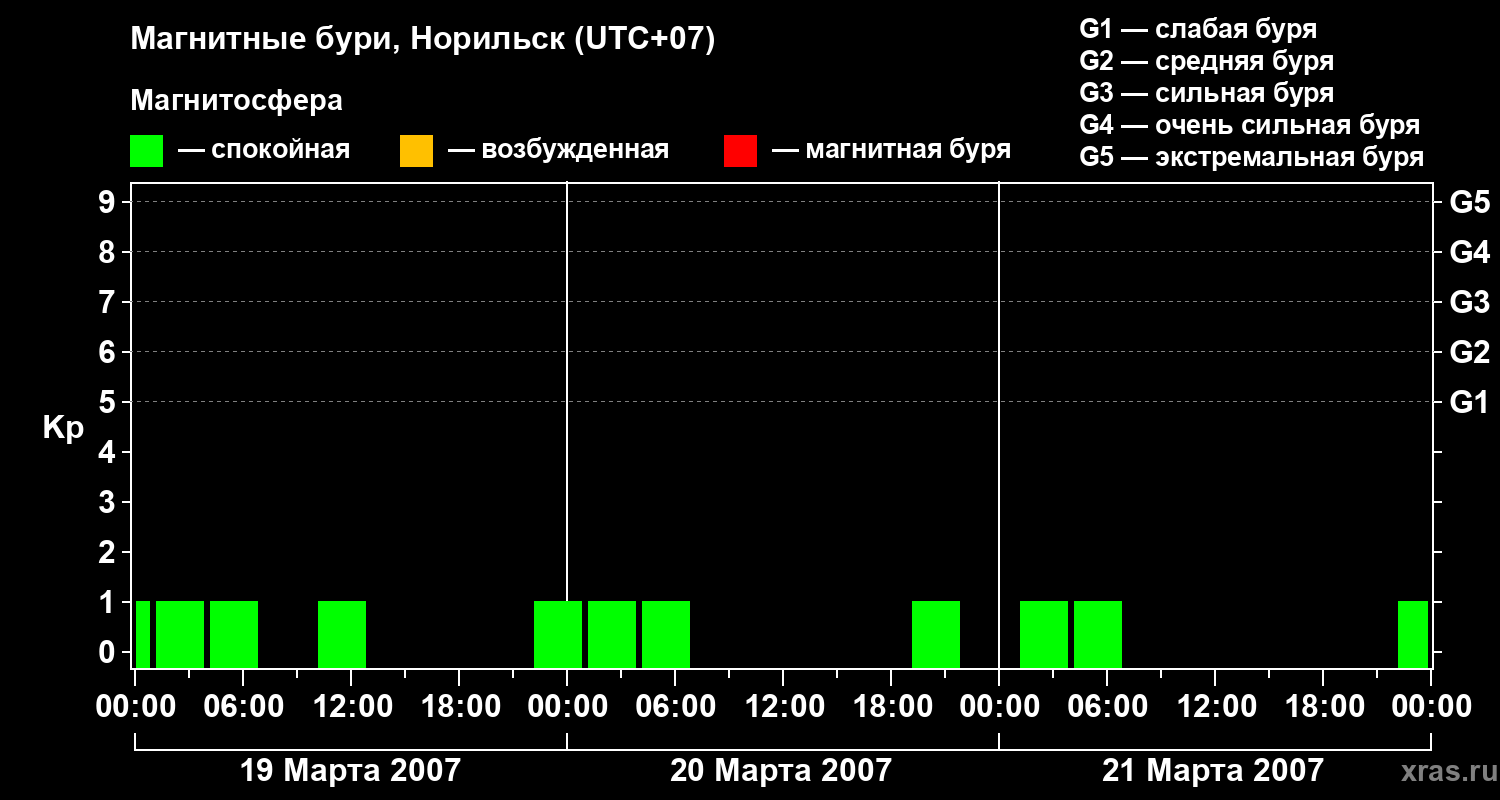Click the red «магнитная буря» legend swatch
Image resolution: width=1500 pixels, height=800 pixels.
tap(740, 151)
